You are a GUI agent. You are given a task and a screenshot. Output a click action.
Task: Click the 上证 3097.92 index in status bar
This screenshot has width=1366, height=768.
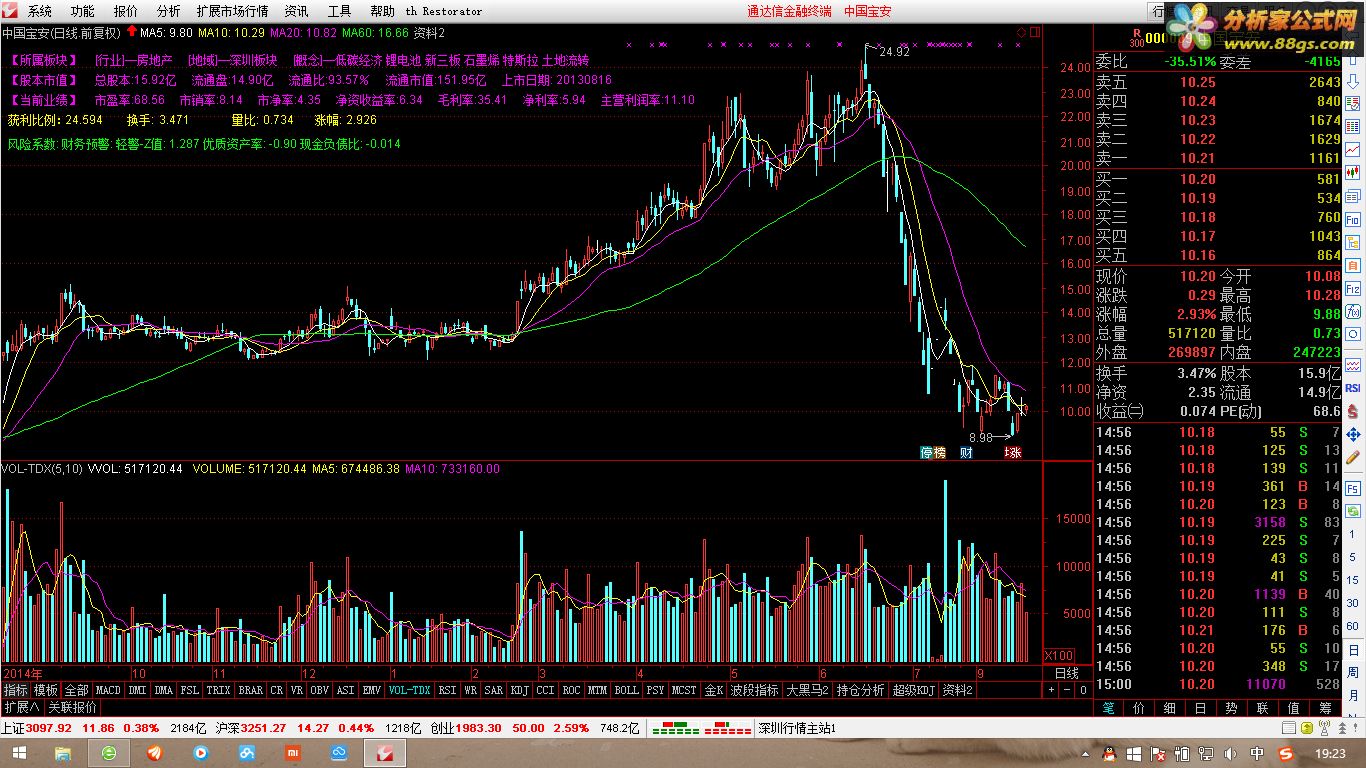coord(36,728)
